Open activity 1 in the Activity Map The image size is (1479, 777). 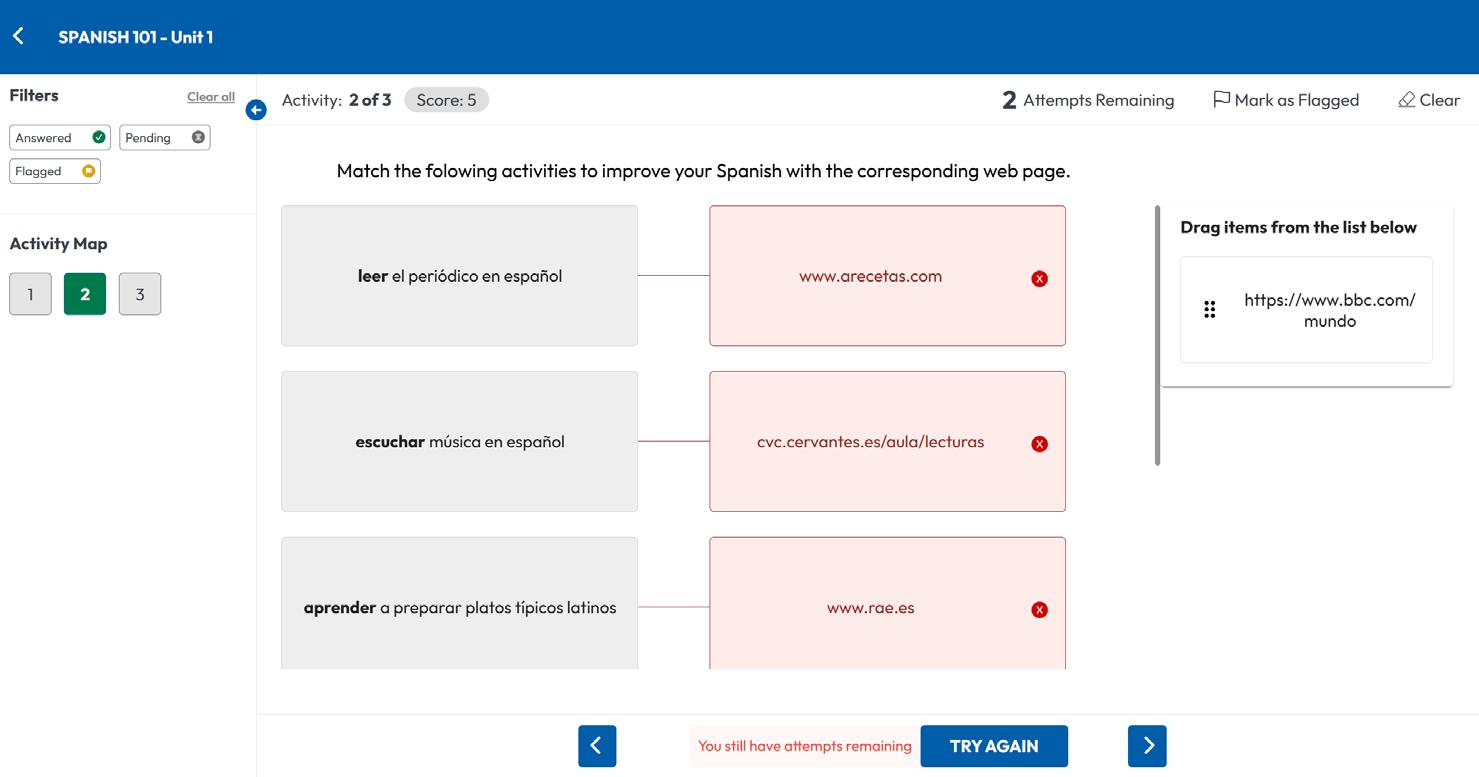(x=30, y=294)
